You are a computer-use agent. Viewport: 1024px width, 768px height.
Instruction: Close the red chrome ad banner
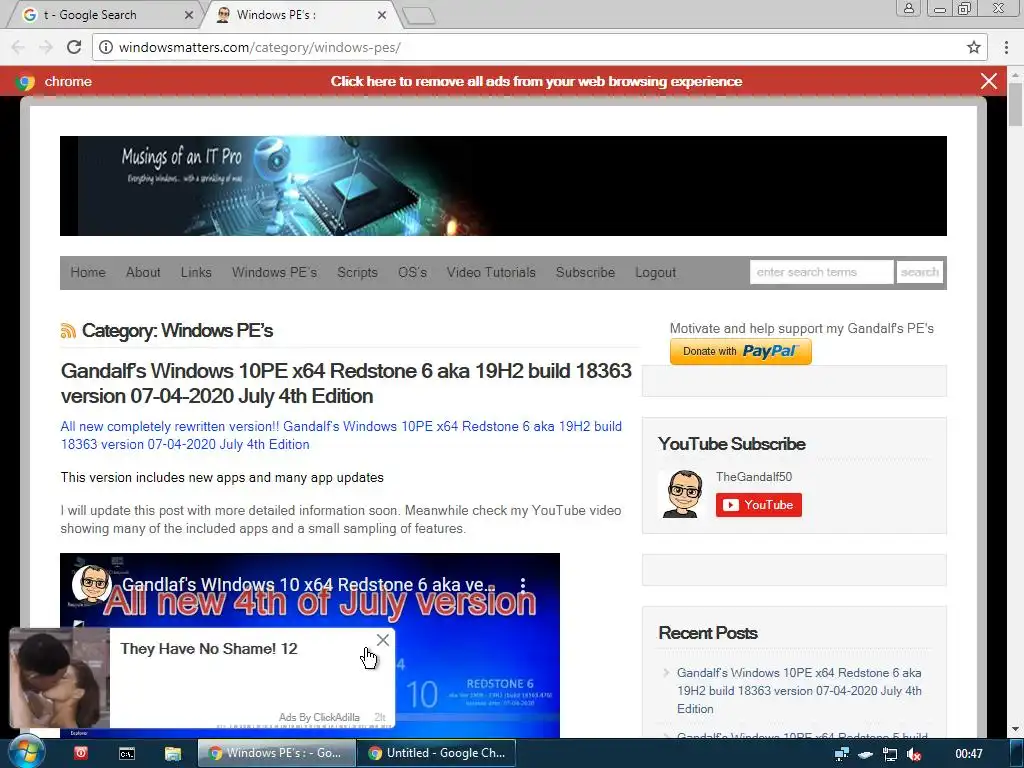[x=989, y=81]
